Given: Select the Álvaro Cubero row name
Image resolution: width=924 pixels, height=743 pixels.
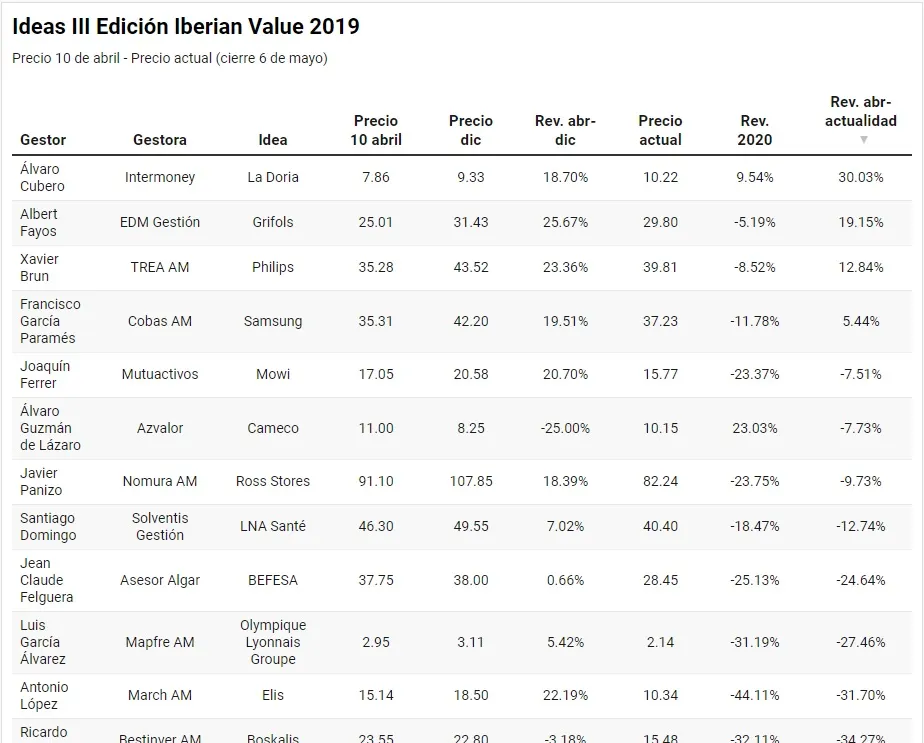Looking at the screenshot, I should [42, 177].
